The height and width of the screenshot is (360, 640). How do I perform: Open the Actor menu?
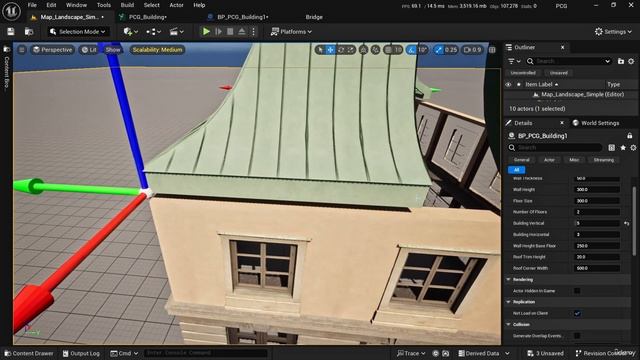tap(176, 5)
